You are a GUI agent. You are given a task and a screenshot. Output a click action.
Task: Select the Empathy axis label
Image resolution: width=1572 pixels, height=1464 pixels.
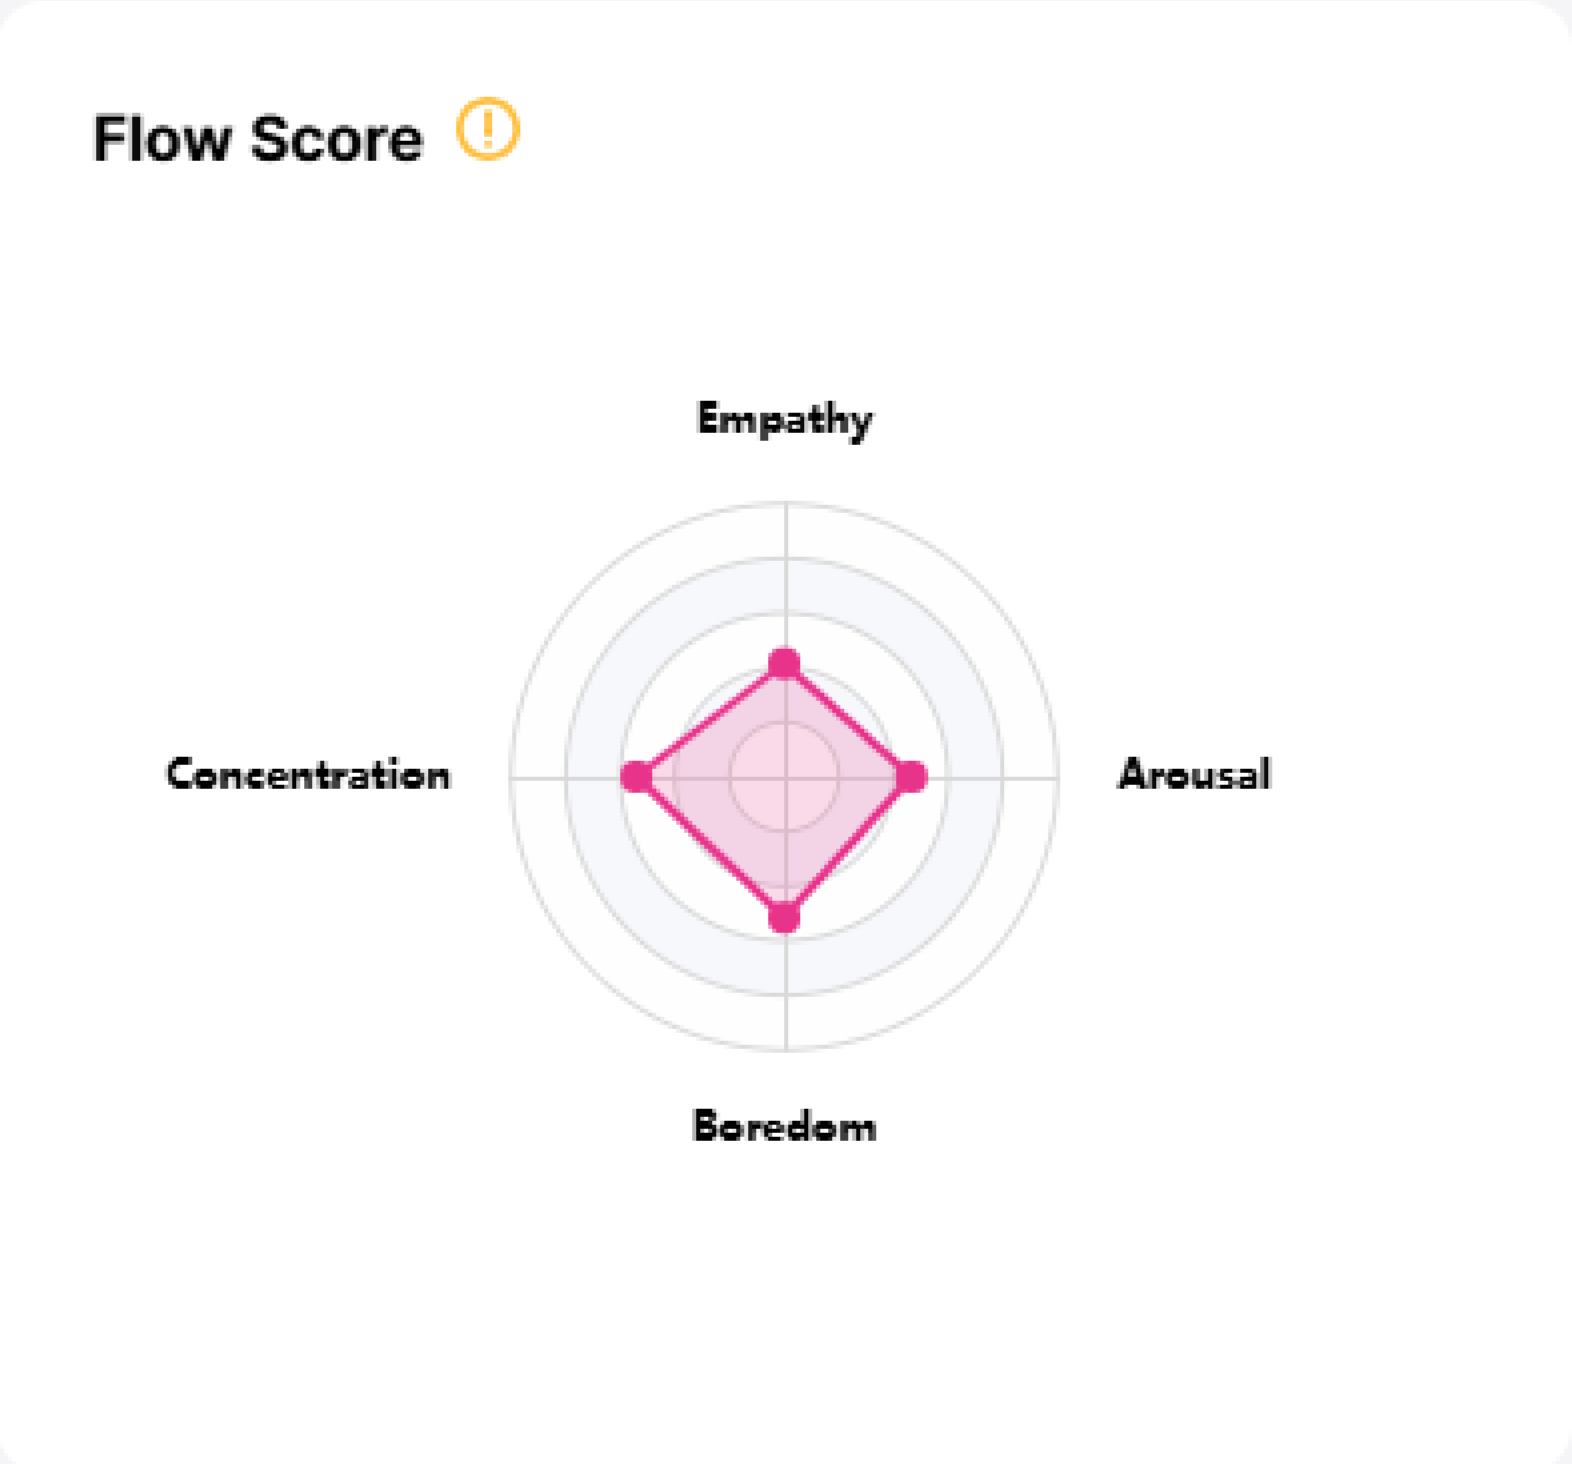(785, 419)
